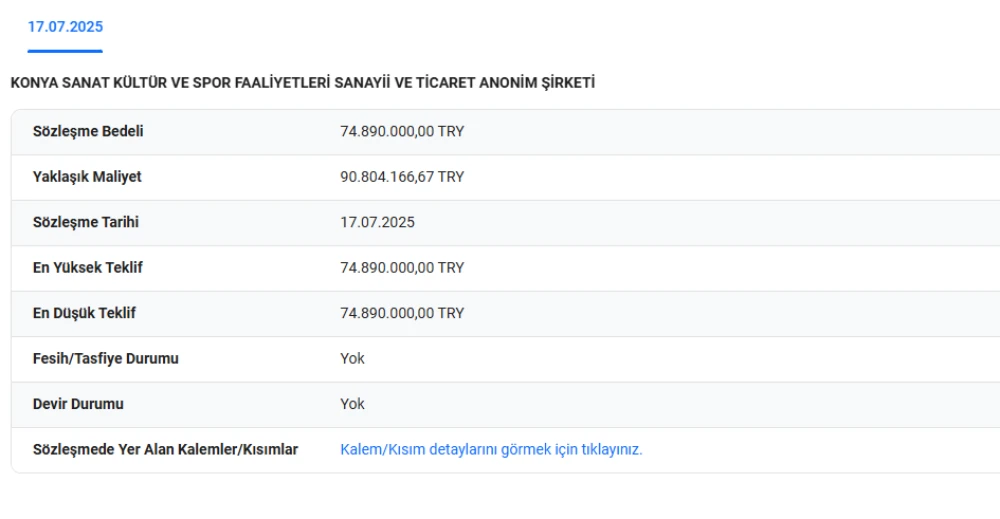Screen dimensions: 1000x519
Task: Click the Devir Durumu row label
Action: [78, 405]
